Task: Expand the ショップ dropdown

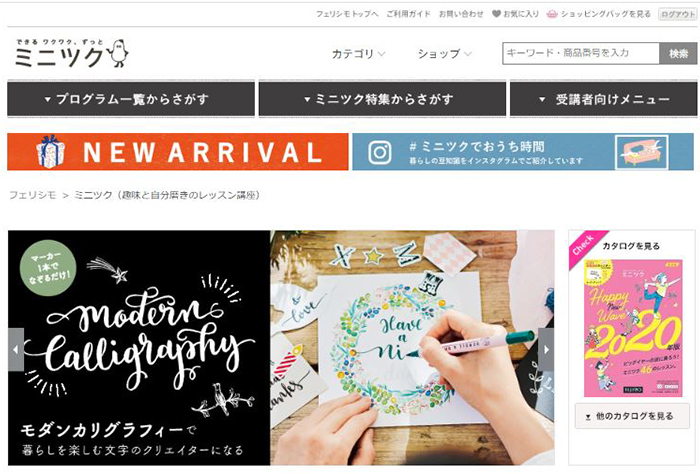Action: 444,54
